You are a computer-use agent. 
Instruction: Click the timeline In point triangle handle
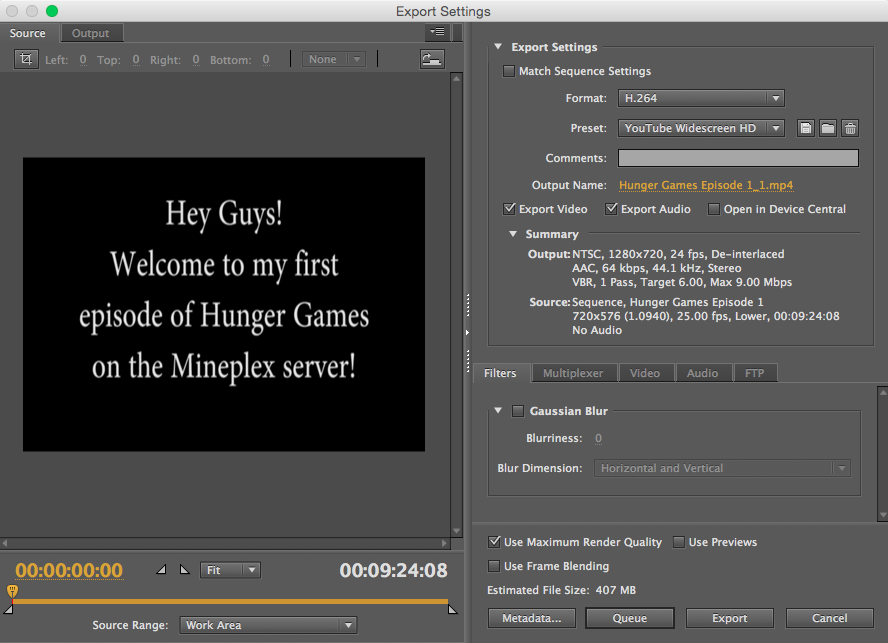[8, 609]
